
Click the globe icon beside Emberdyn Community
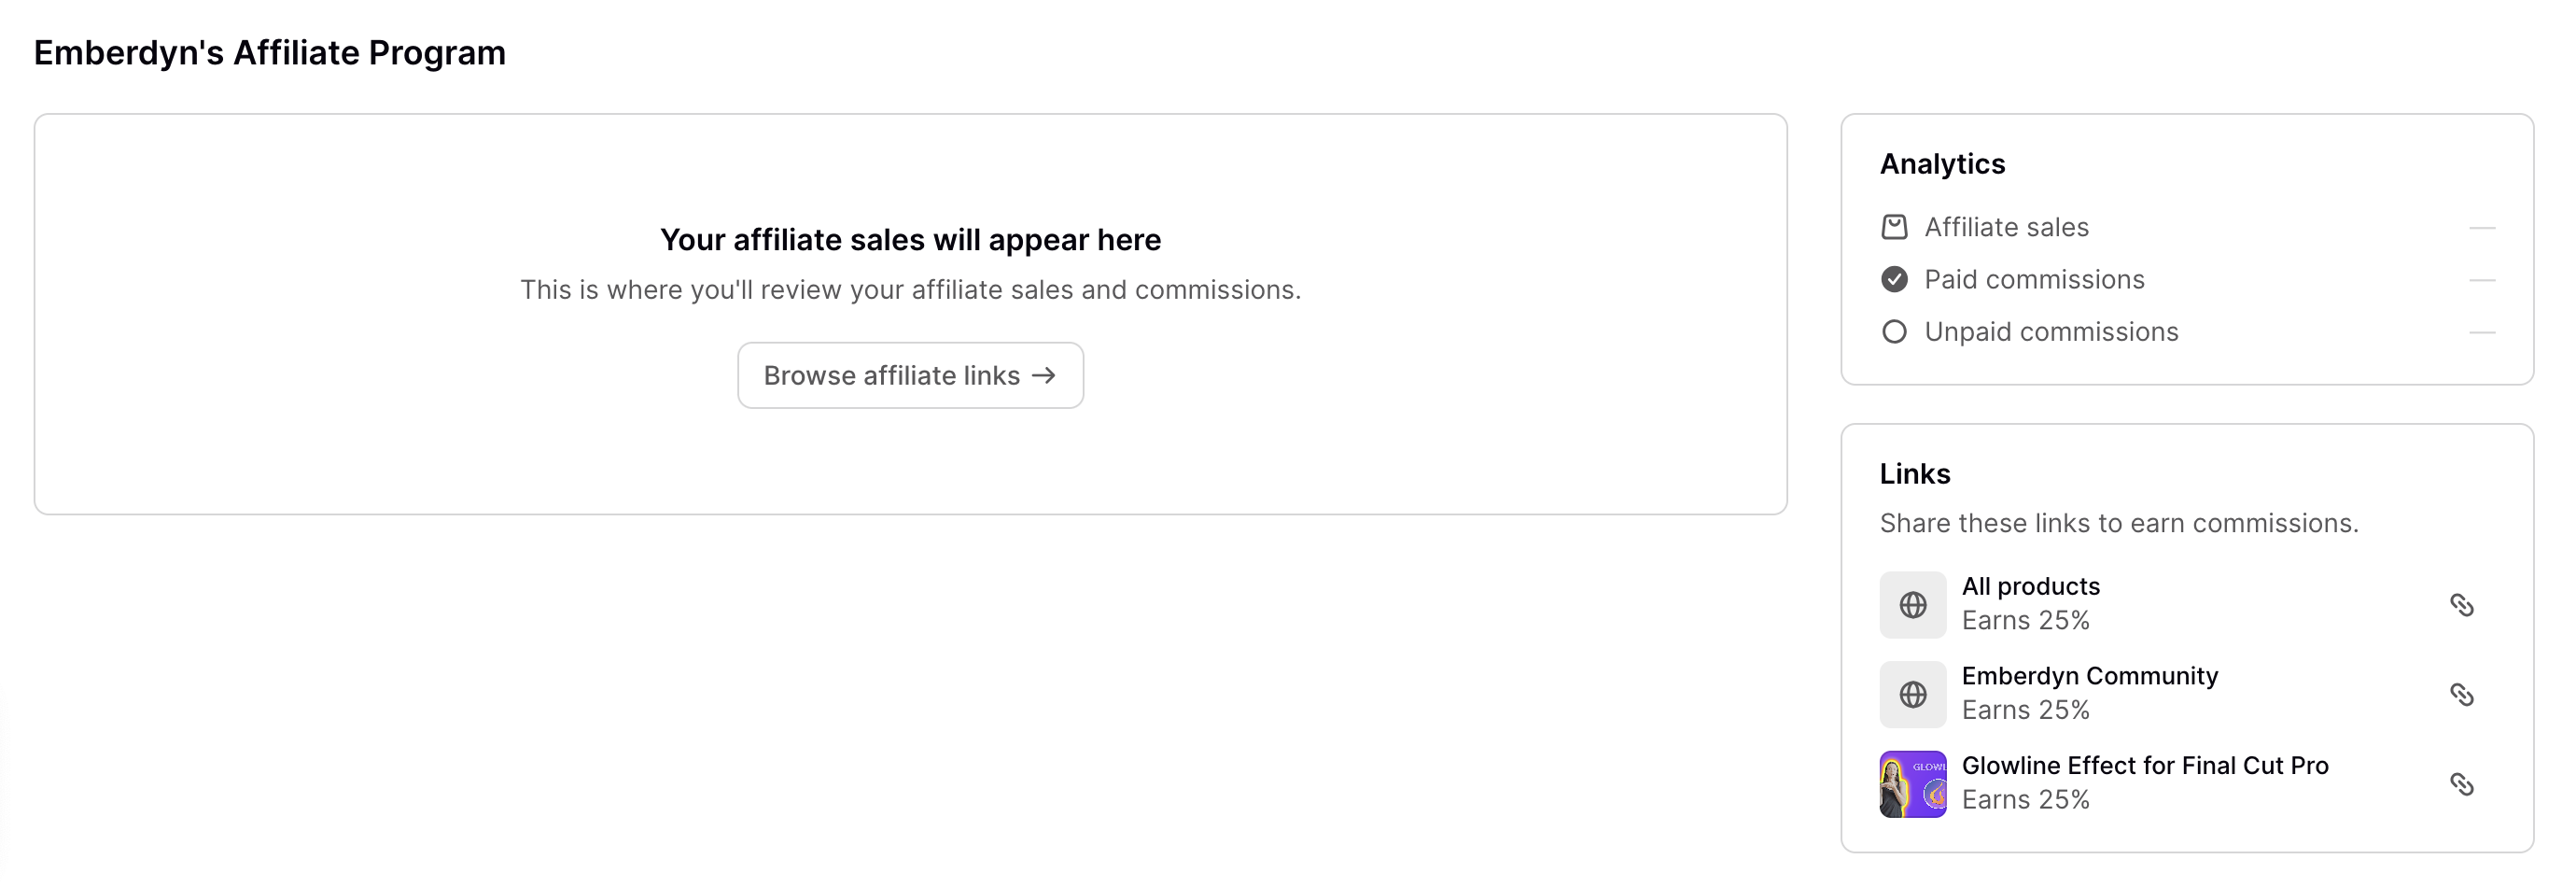click(x=1912, y=694)
